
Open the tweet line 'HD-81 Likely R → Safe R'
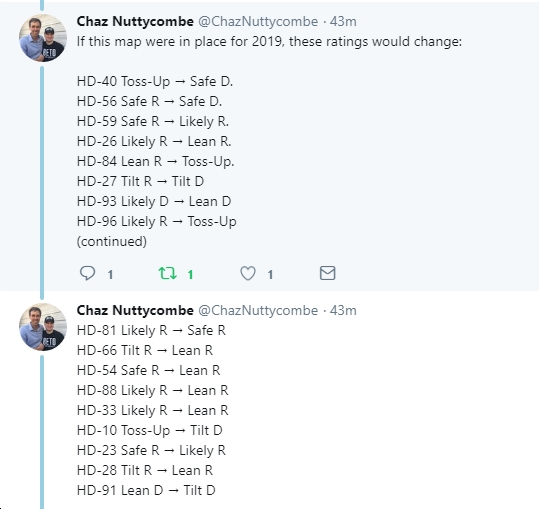click(x=151, y=331)
